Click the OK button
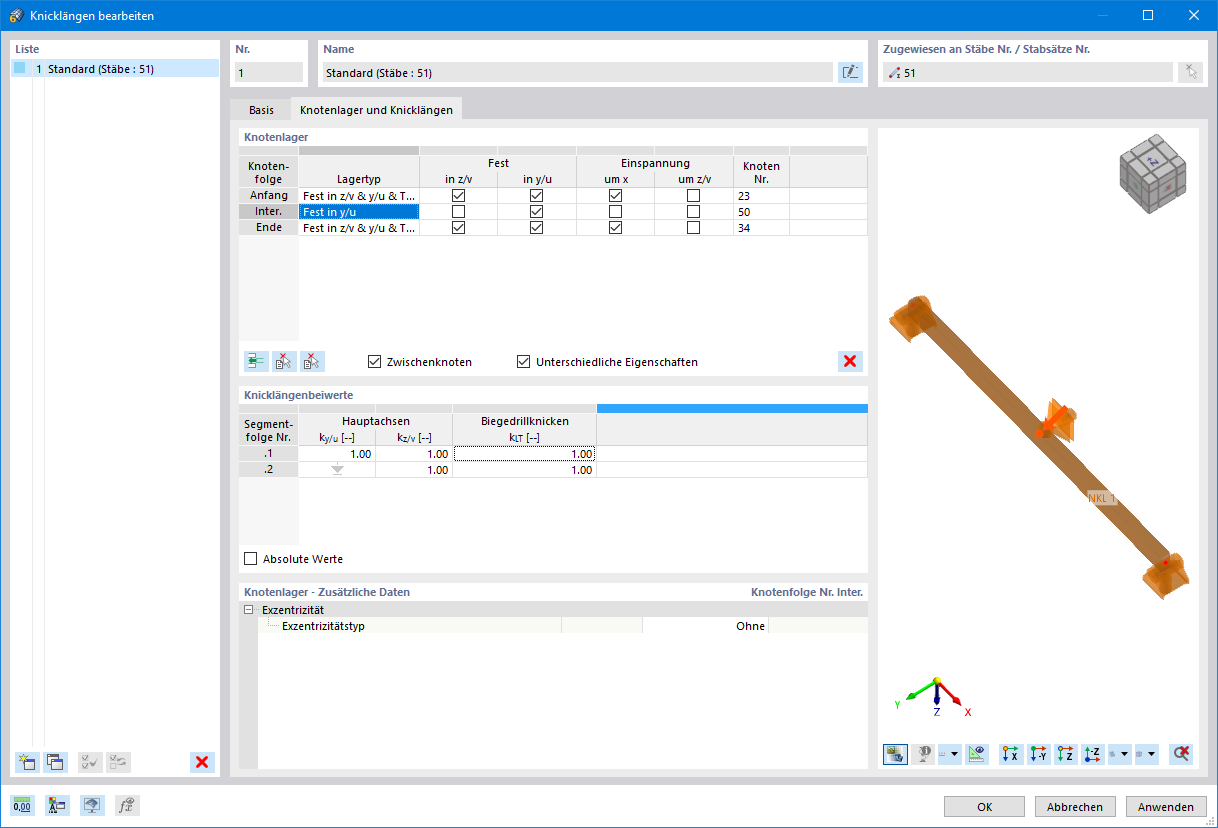This screenshot has height=828, width=1218. tap(985, 807)
